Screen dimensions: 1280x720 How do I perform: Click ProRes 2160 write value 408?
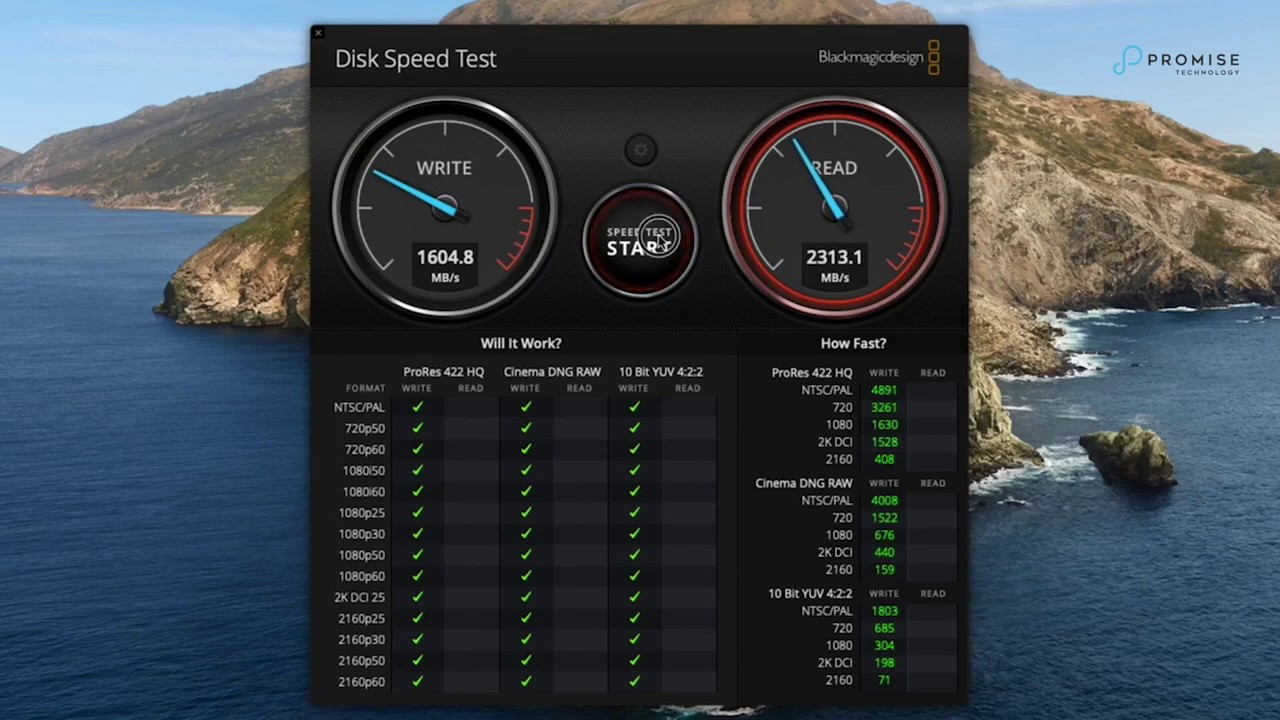coord(884,459)
